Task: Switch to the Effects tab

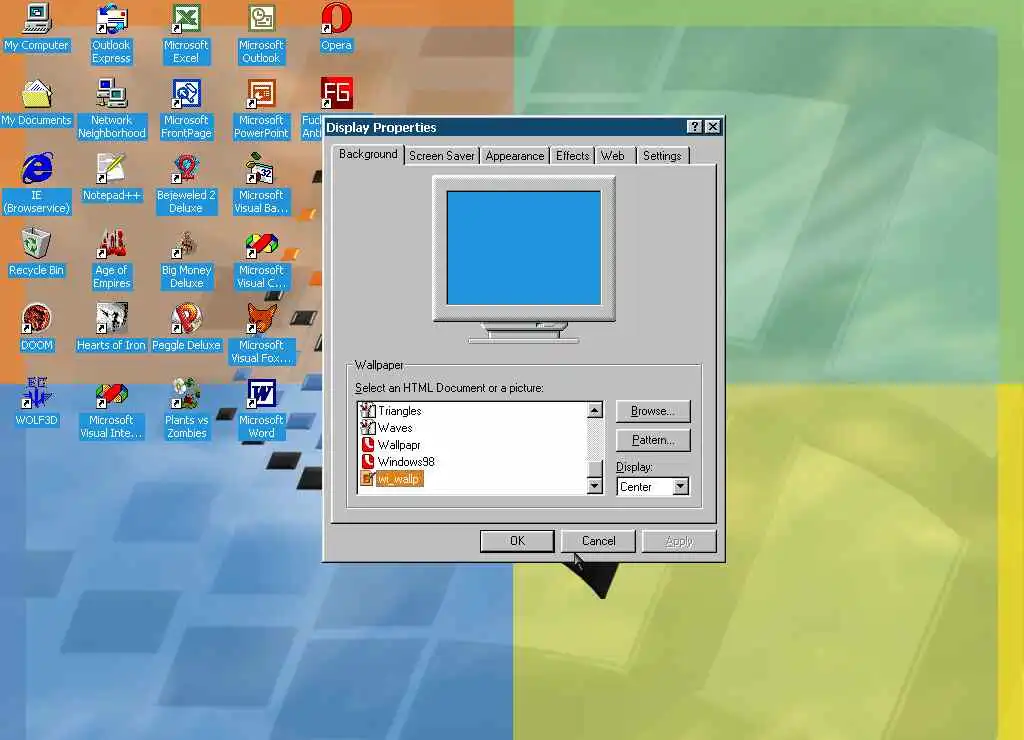Action: (572, 156)
